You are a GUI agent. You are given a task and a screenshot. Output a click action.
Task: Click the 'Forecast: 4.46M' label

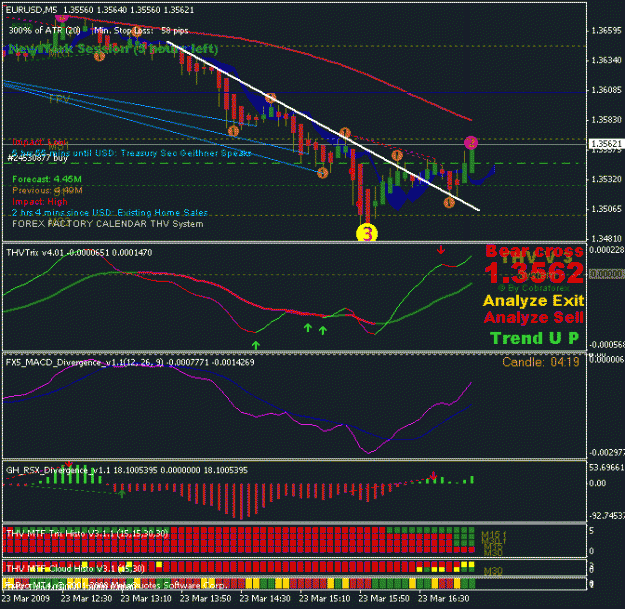pos(47,179)
